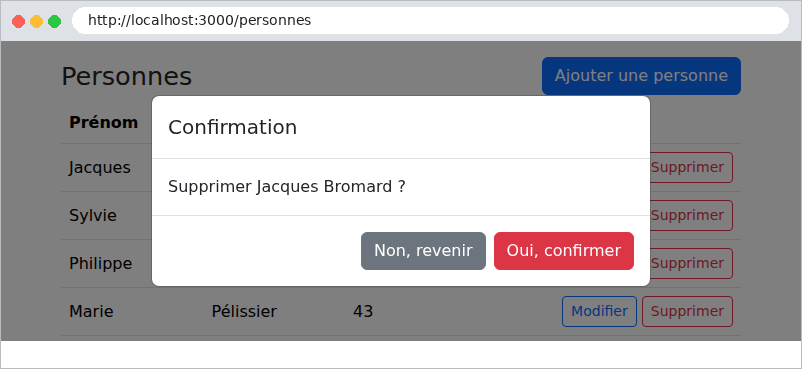Click Supprimer button in Sylvie's row
Viewport: 802px width, 369px height.
691,215
